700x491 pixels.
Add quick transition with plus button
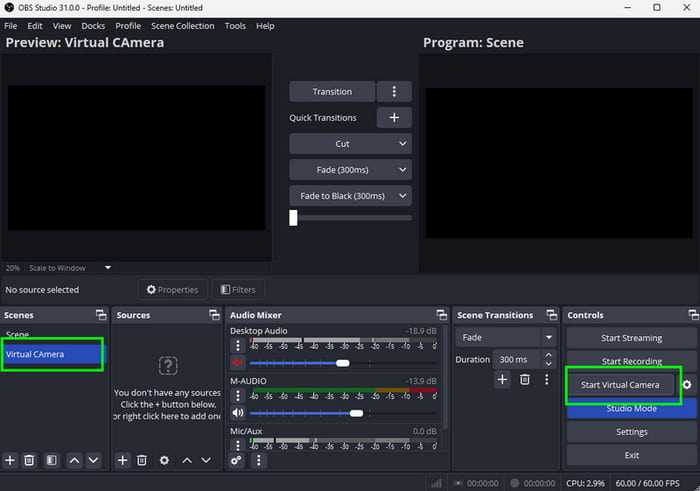tap(394, 117)
